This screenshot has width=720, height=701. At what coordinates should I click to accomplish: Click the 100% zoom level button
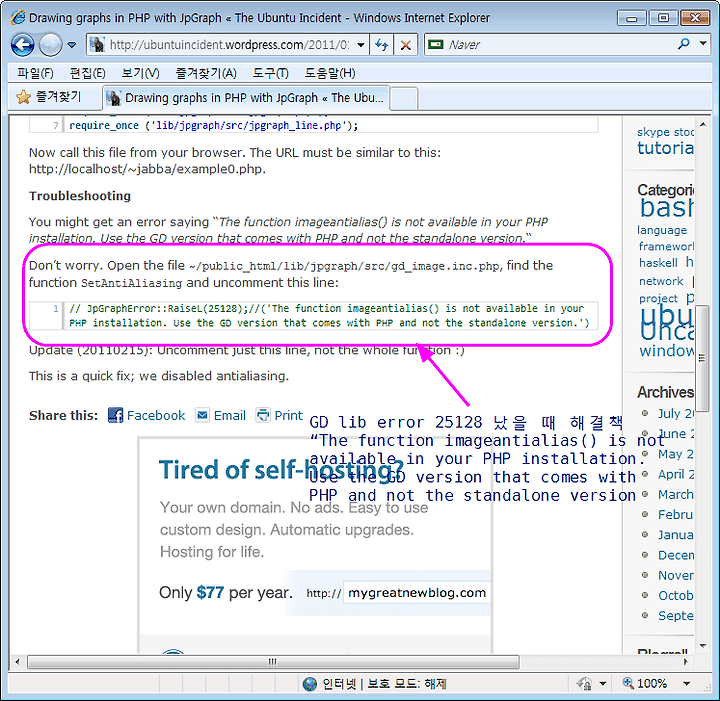[645, 684]
